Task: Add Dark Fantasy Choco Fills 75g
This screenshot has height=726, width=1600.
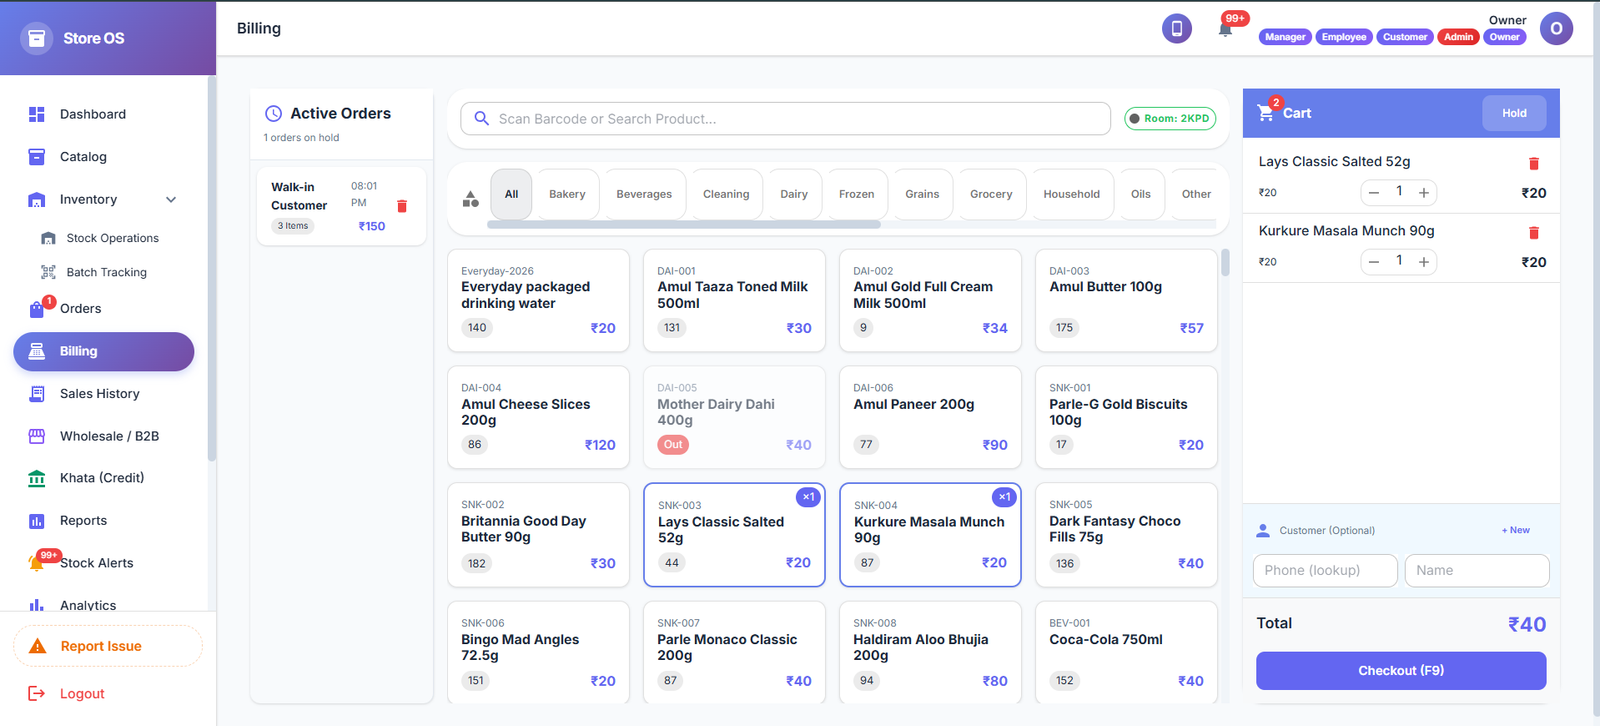Action: (x=1126, y=534)
